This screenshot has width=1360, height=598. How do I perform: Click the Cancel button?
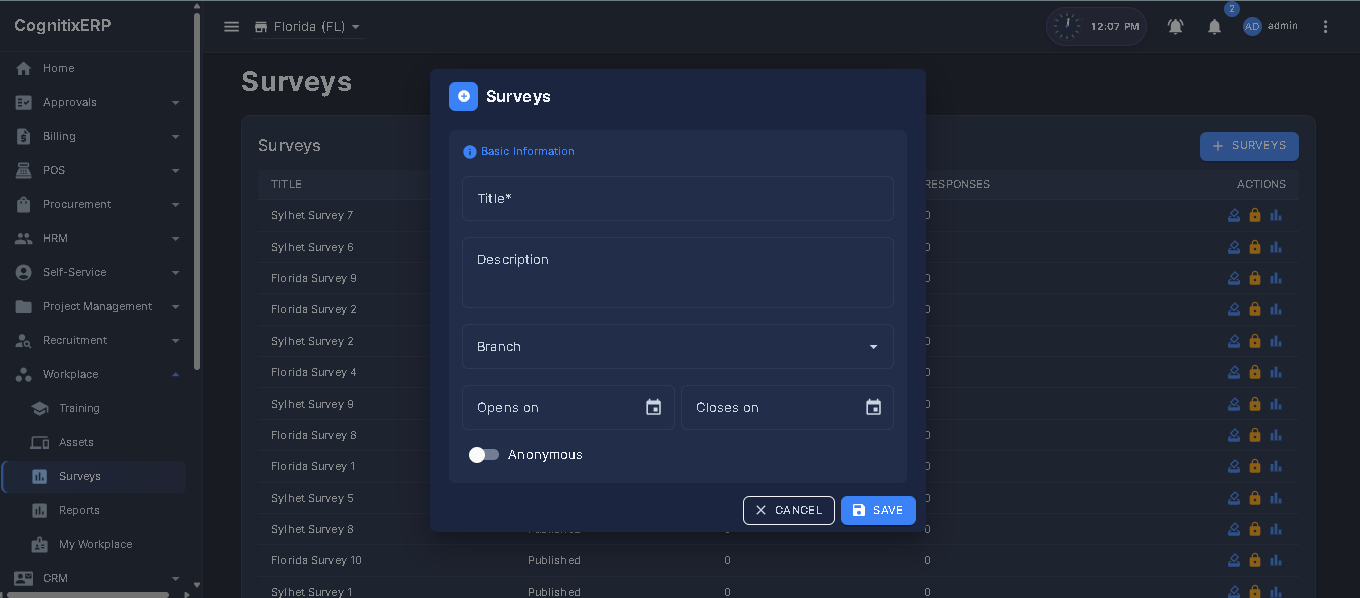(789, 510)
